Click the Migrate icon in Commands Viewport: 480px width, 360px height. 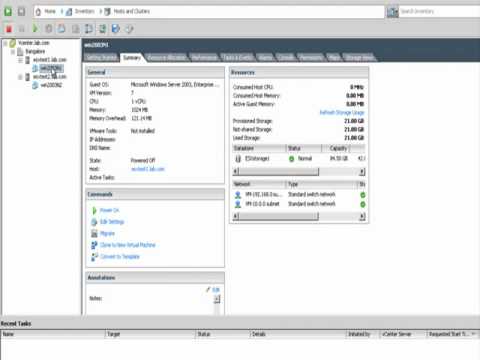pyautogui.click(x=94, y=234)
